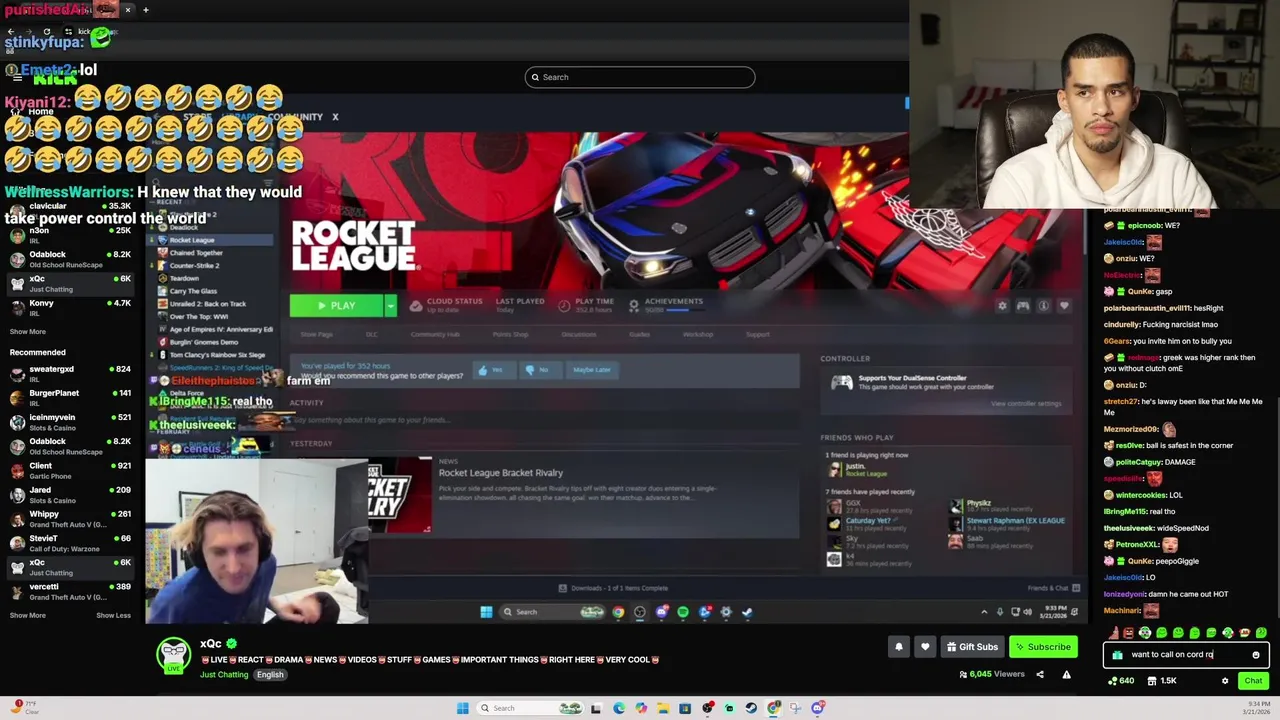The image size is (1280, 720).
Task: Open the gift icon inside chat input
Action: click(1117, 655)
